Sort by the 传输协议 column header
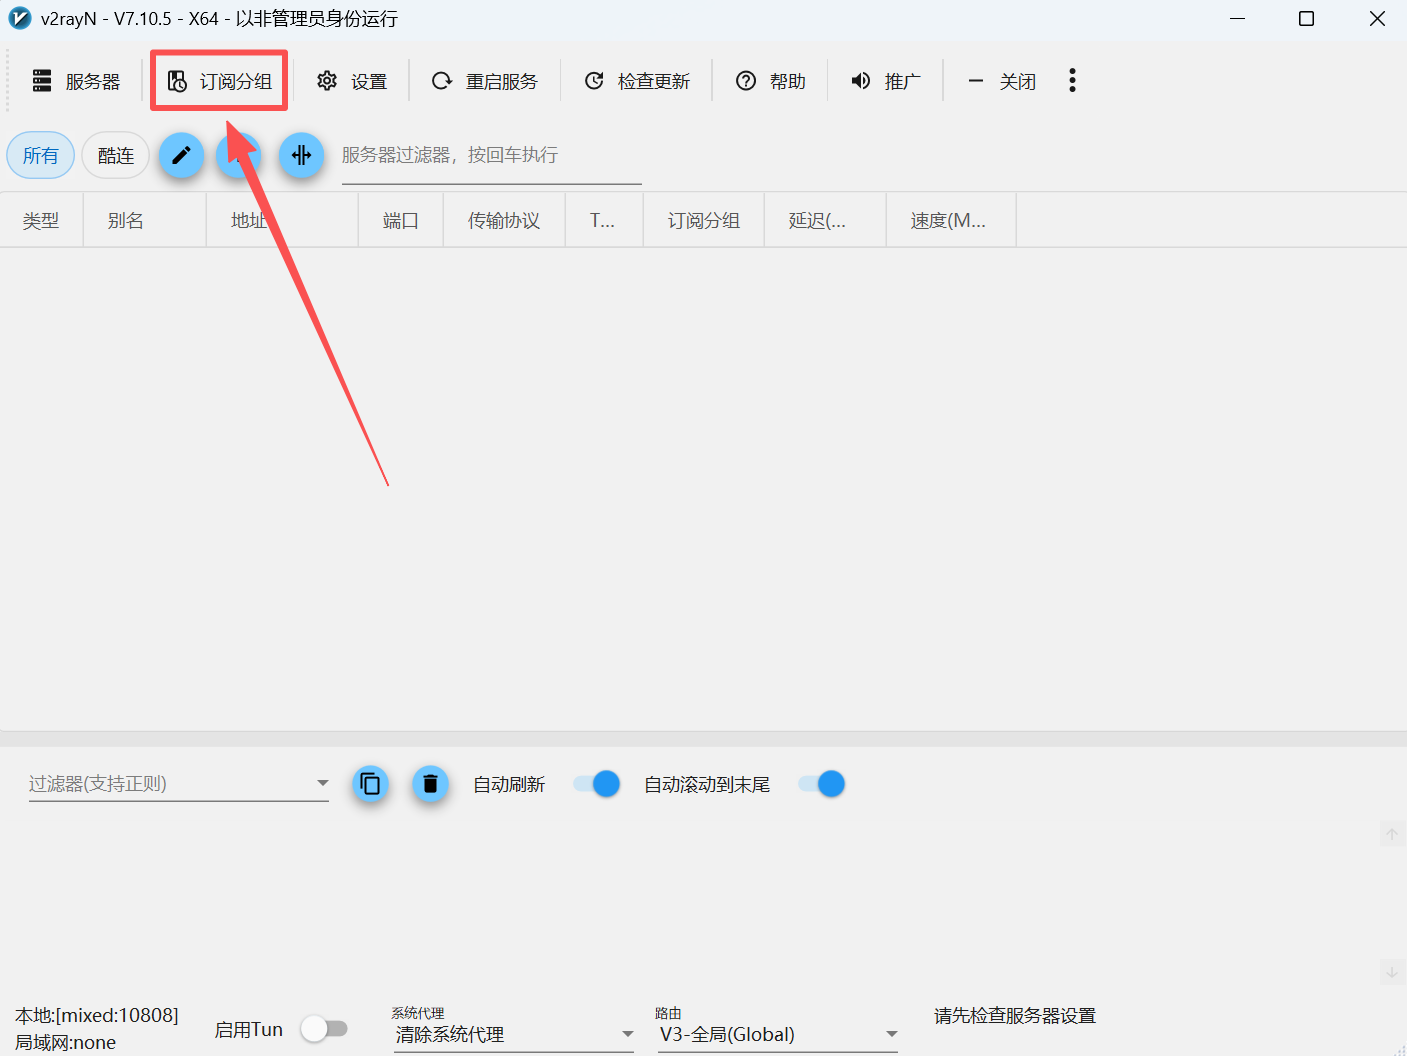1407x1056 pixels. tap(504, 220)
